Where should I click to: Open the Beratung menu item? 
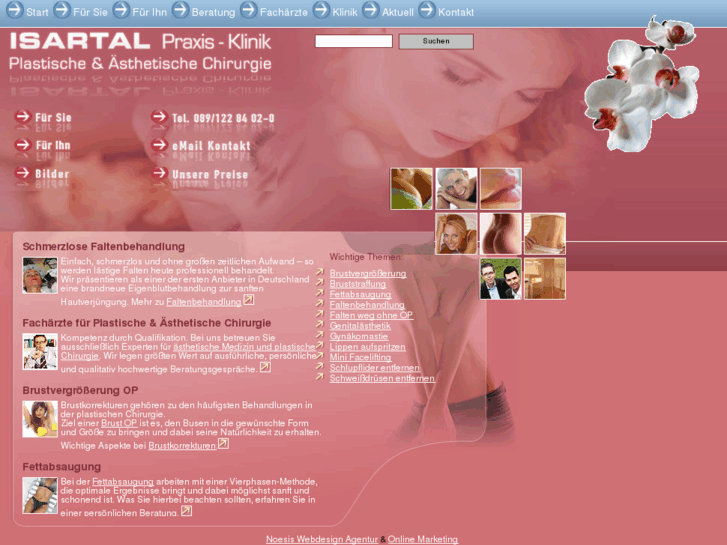click(x=213, y=13)
